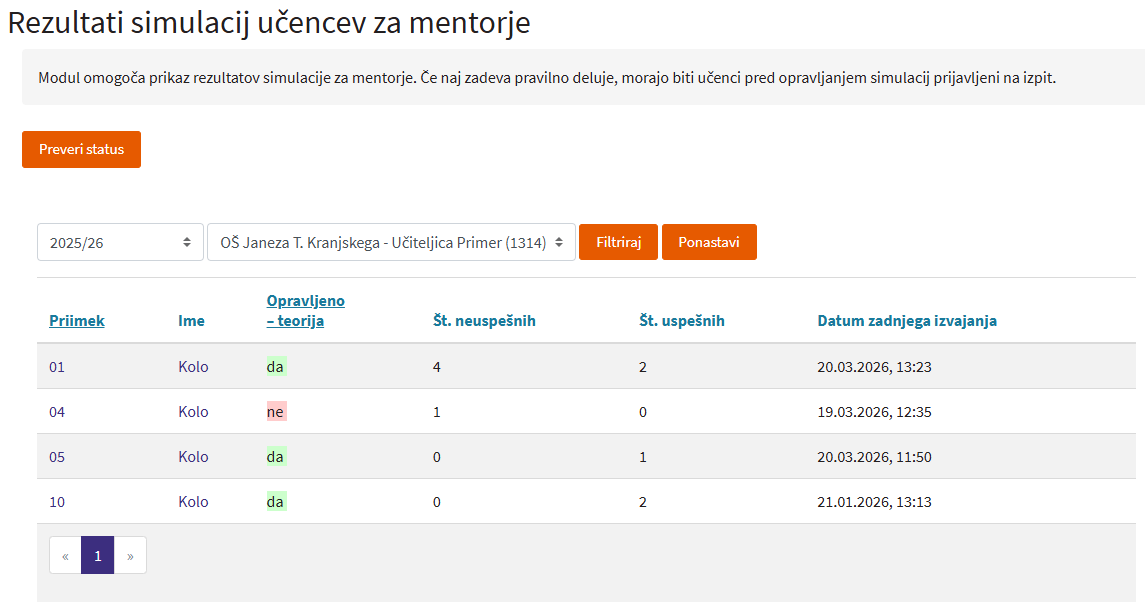The width and height of the screenshot is (1145, 615).
Task: Open student surname 10 link
Action: pos(57,502)
